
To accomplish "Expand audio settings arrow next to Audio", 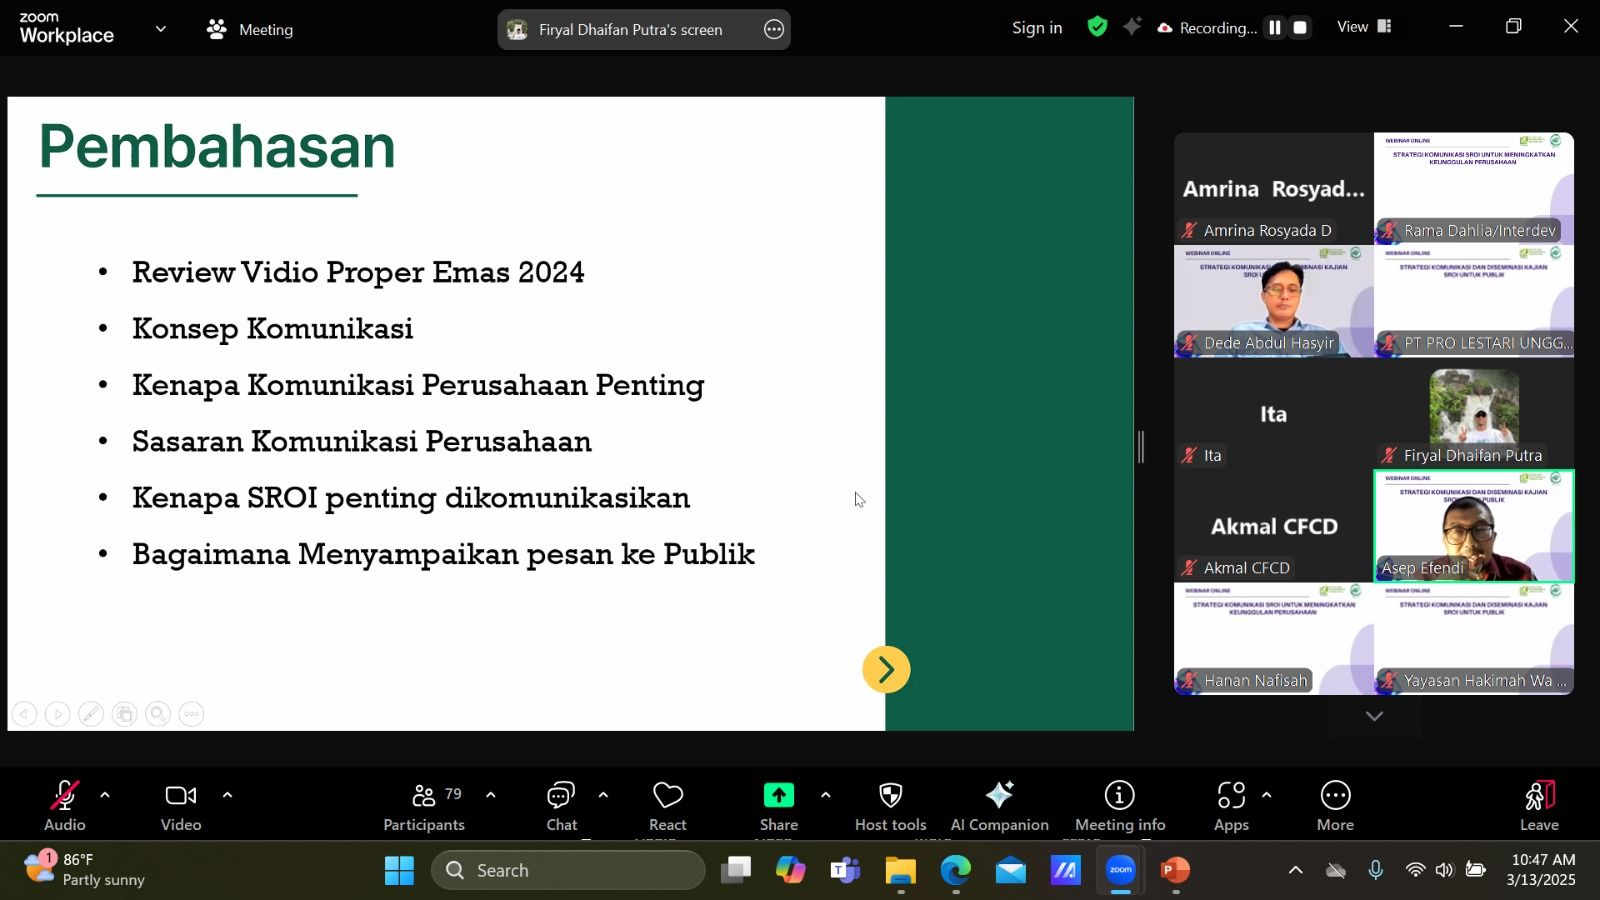I will (105, 795).
